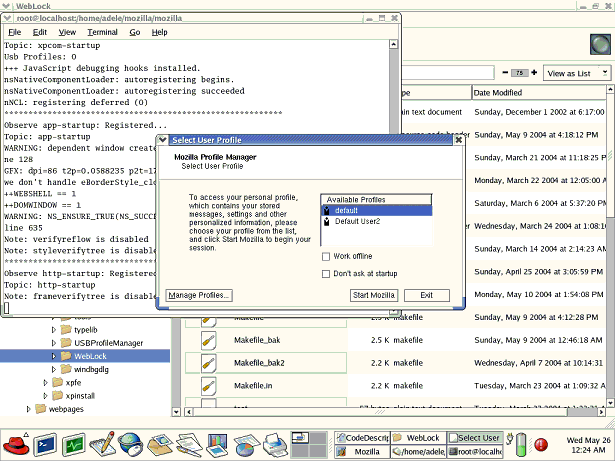Click the Start Mozilla button

coord(374,295)
